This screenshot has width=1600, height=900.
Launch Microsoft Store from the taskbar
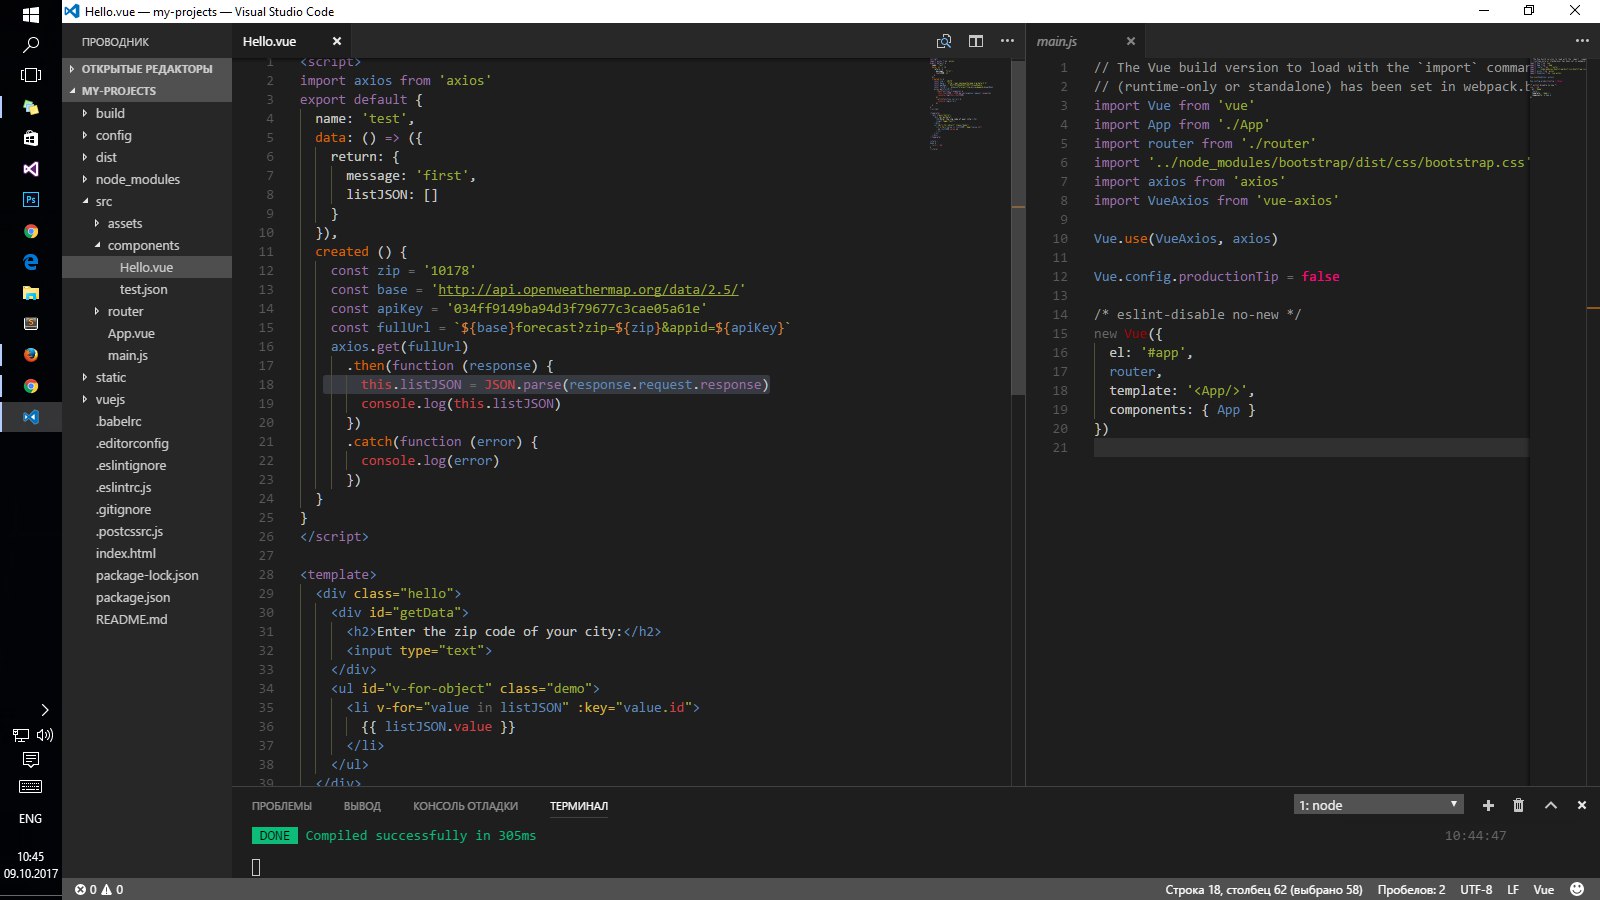tap(31, 138)
